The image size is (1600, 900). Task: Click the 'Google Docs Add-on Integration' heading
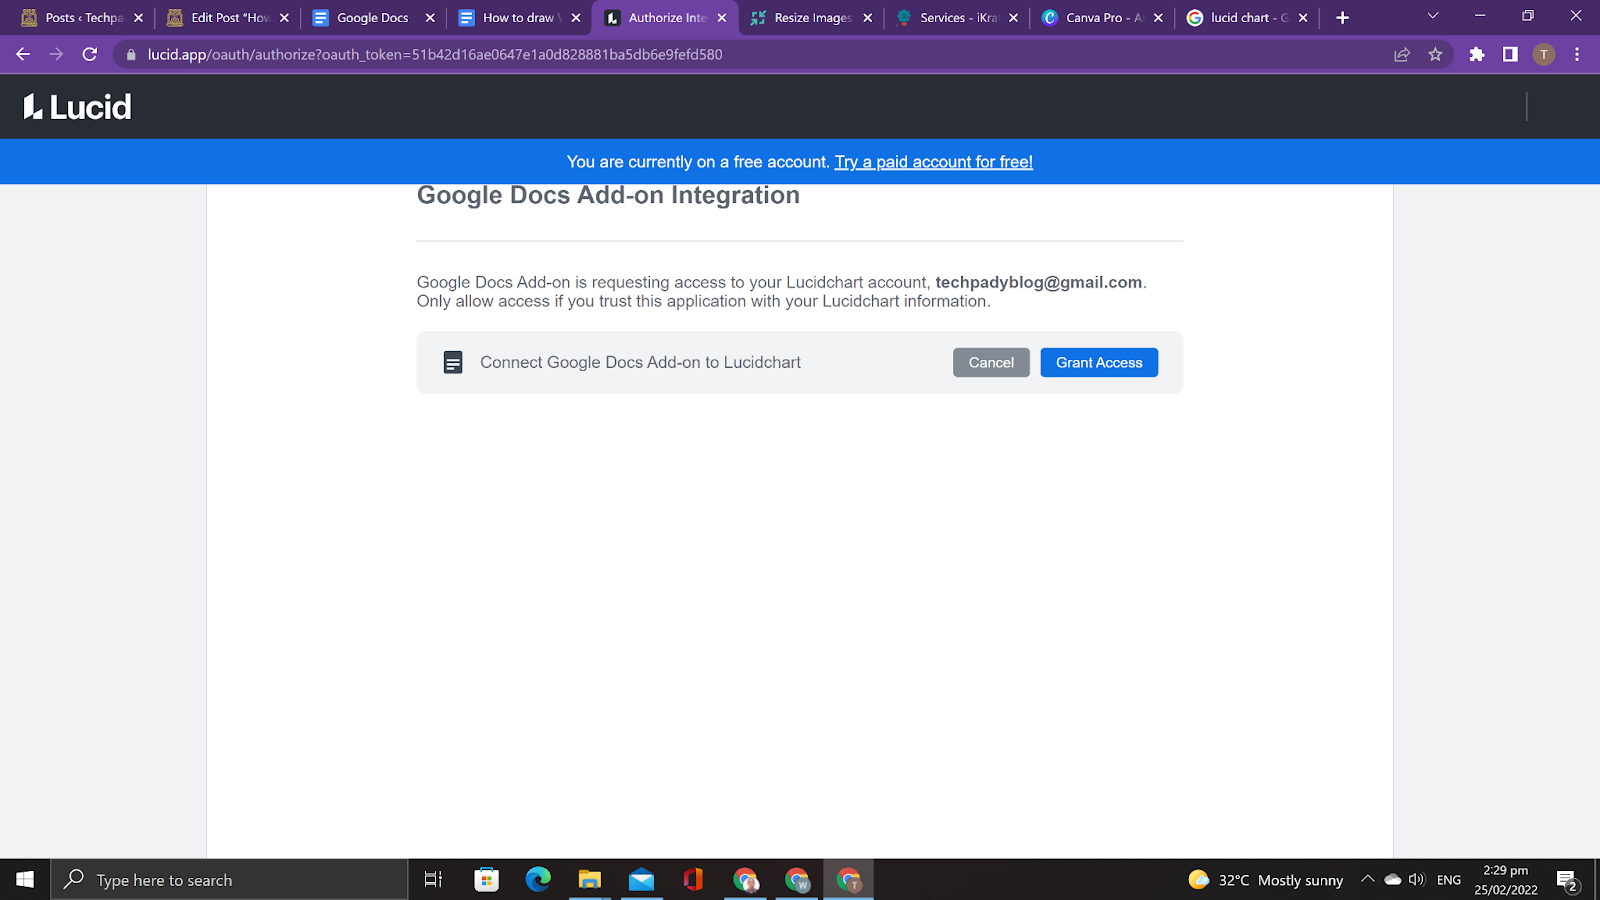[x=608, y=195]
